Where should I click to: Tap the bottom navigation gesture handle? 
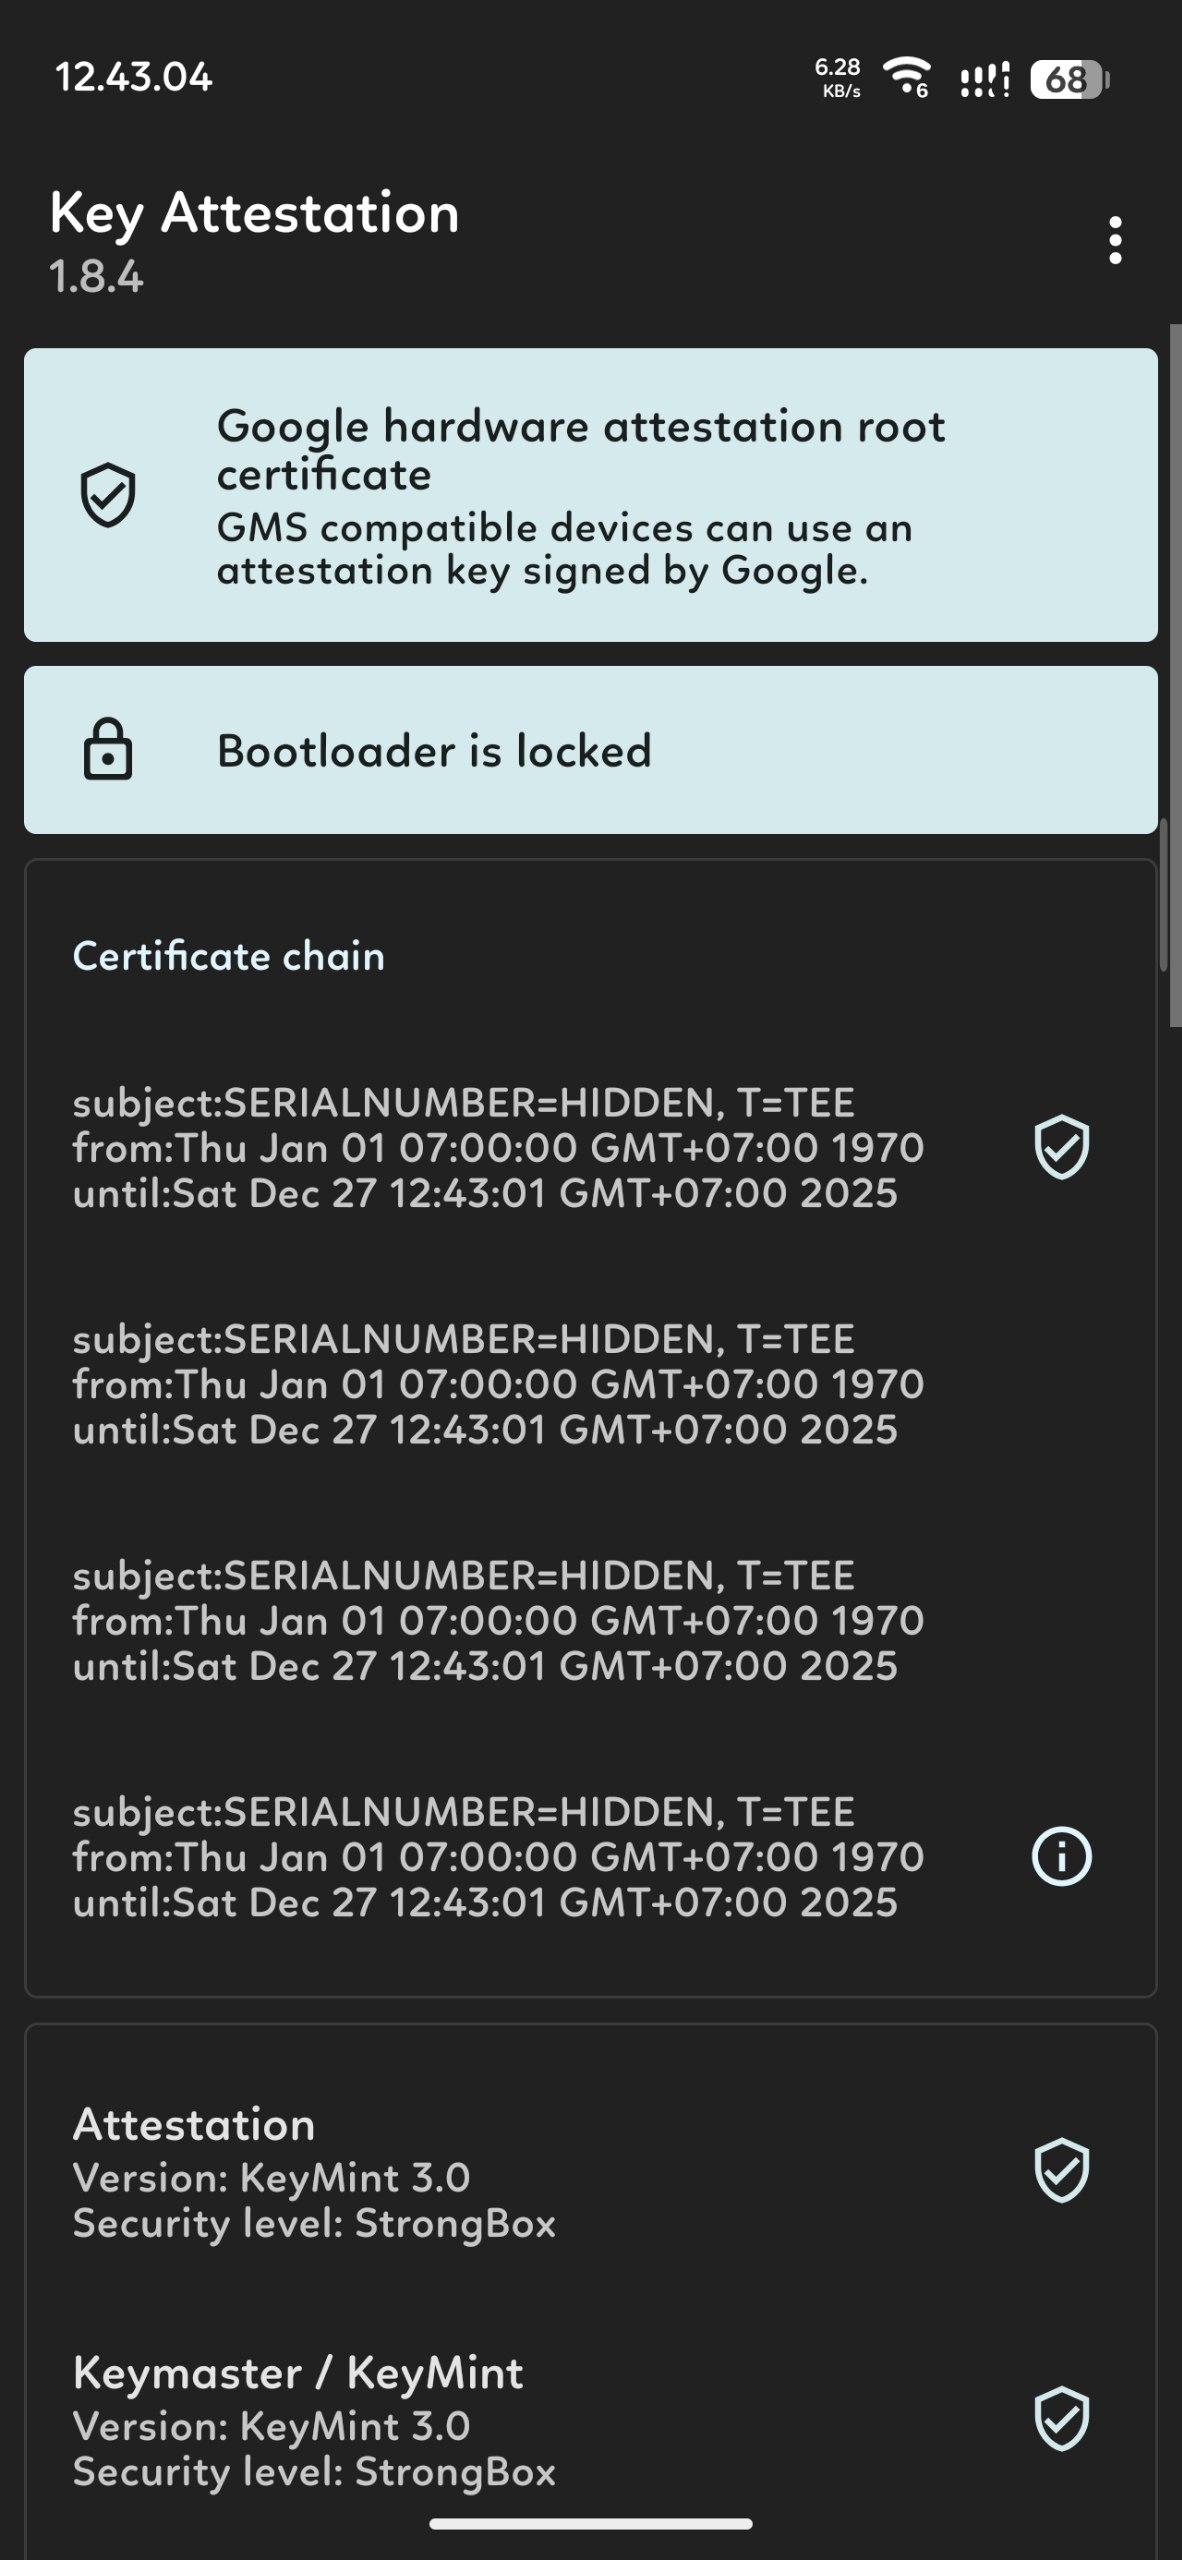(x=591, y=2524)
